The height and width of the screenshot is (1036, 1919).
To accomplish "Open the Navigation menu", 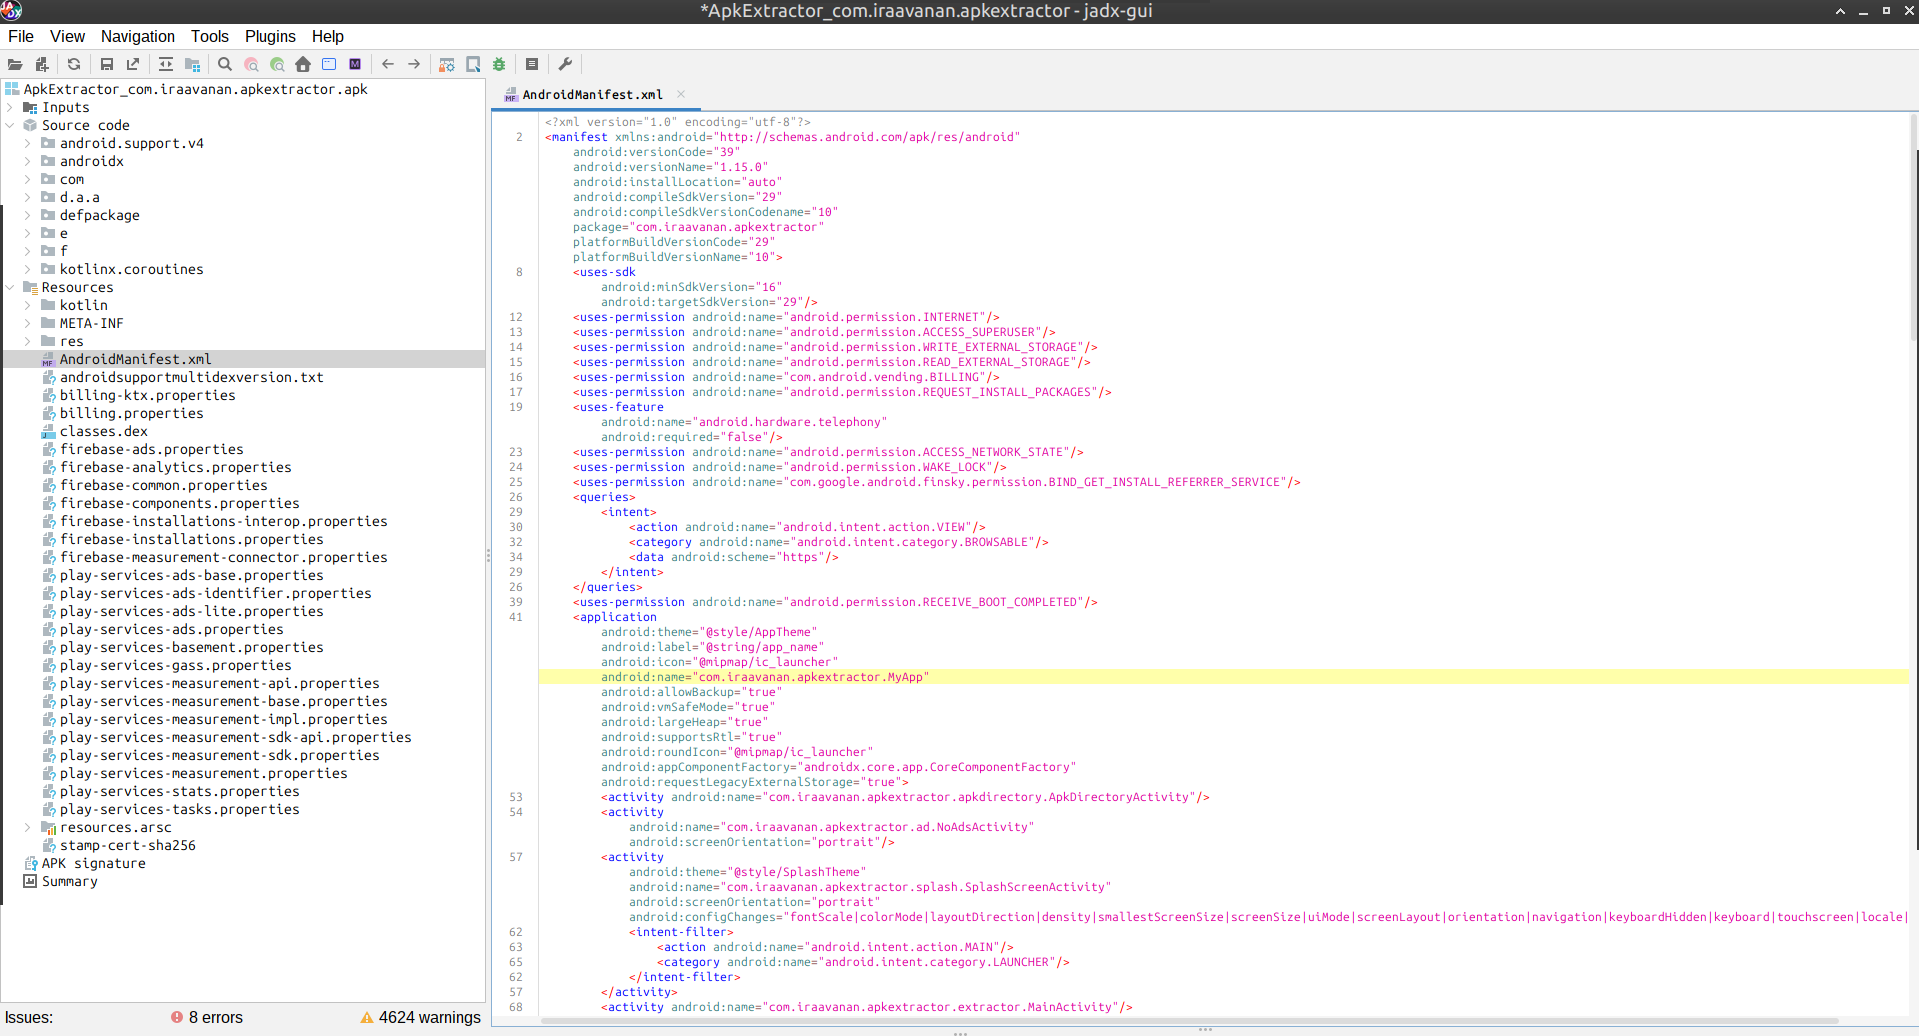I will coord(137,37).
